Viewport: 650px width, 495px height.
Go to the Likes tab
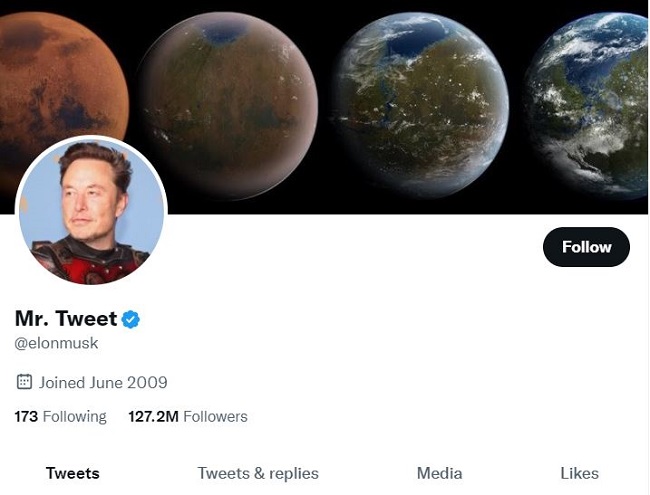click(579, 473)
